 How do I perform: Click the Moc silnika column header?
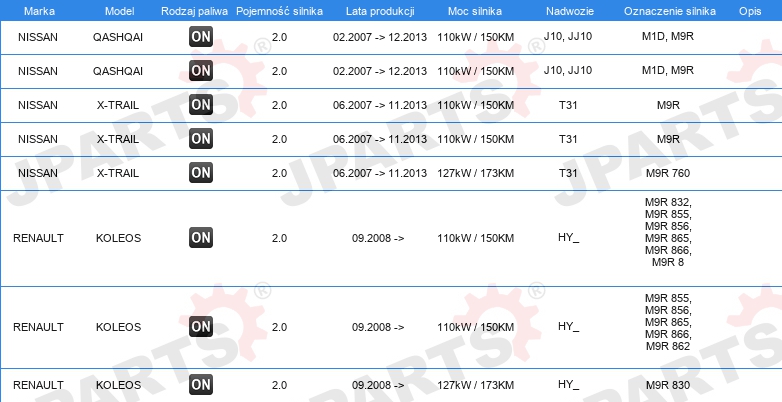pos(476,10)
